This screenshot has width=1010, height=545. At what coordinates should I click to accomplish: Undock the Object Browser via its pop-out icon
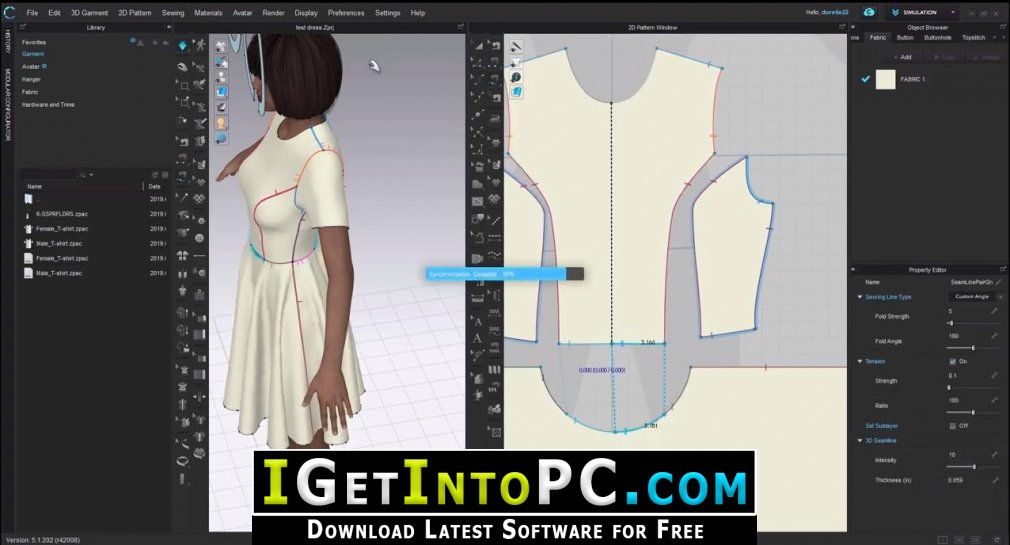click(1002, 27)
